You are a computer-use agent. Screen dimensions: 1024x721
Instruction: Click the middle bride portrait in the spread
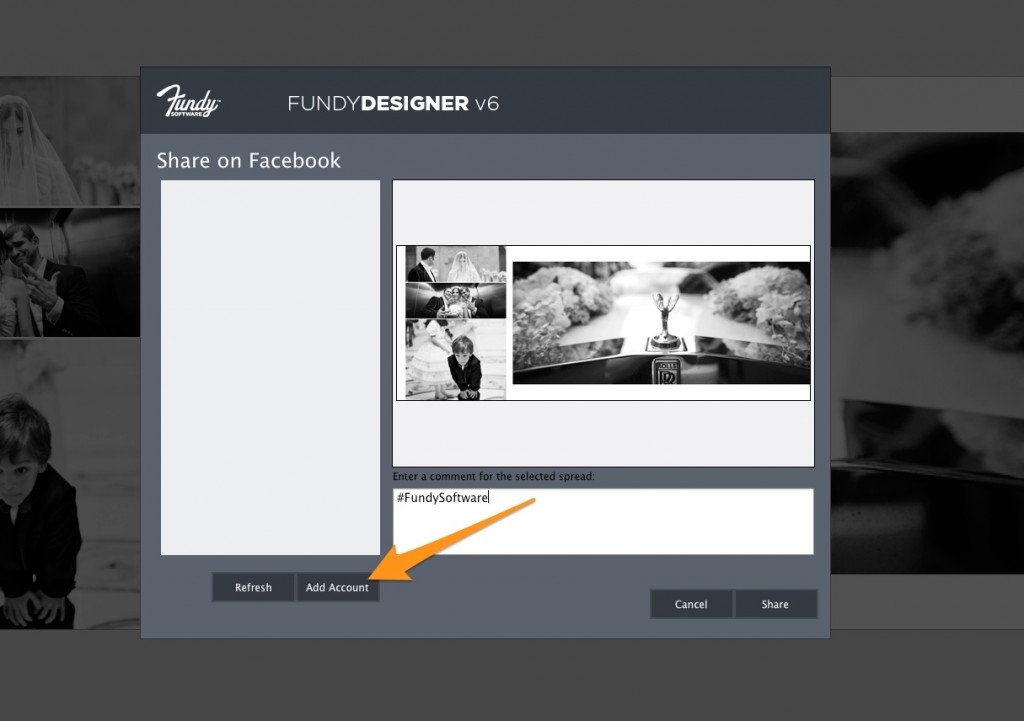click(x=456, y=300)
